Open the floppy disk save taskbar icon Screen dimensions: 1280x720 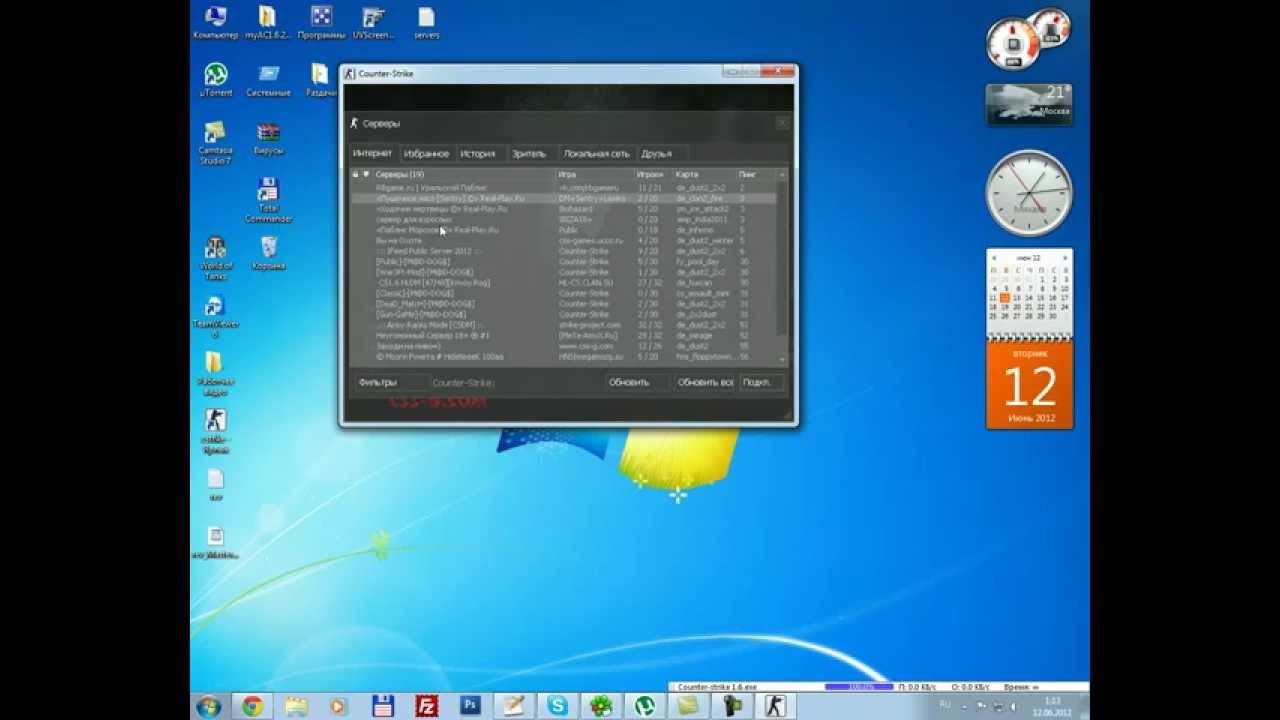382,706
